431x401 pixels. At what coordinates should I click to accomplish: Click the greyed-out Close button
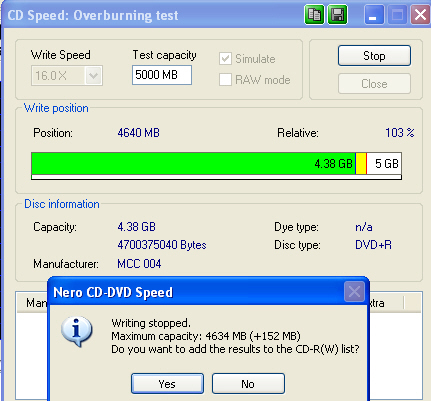374,84
